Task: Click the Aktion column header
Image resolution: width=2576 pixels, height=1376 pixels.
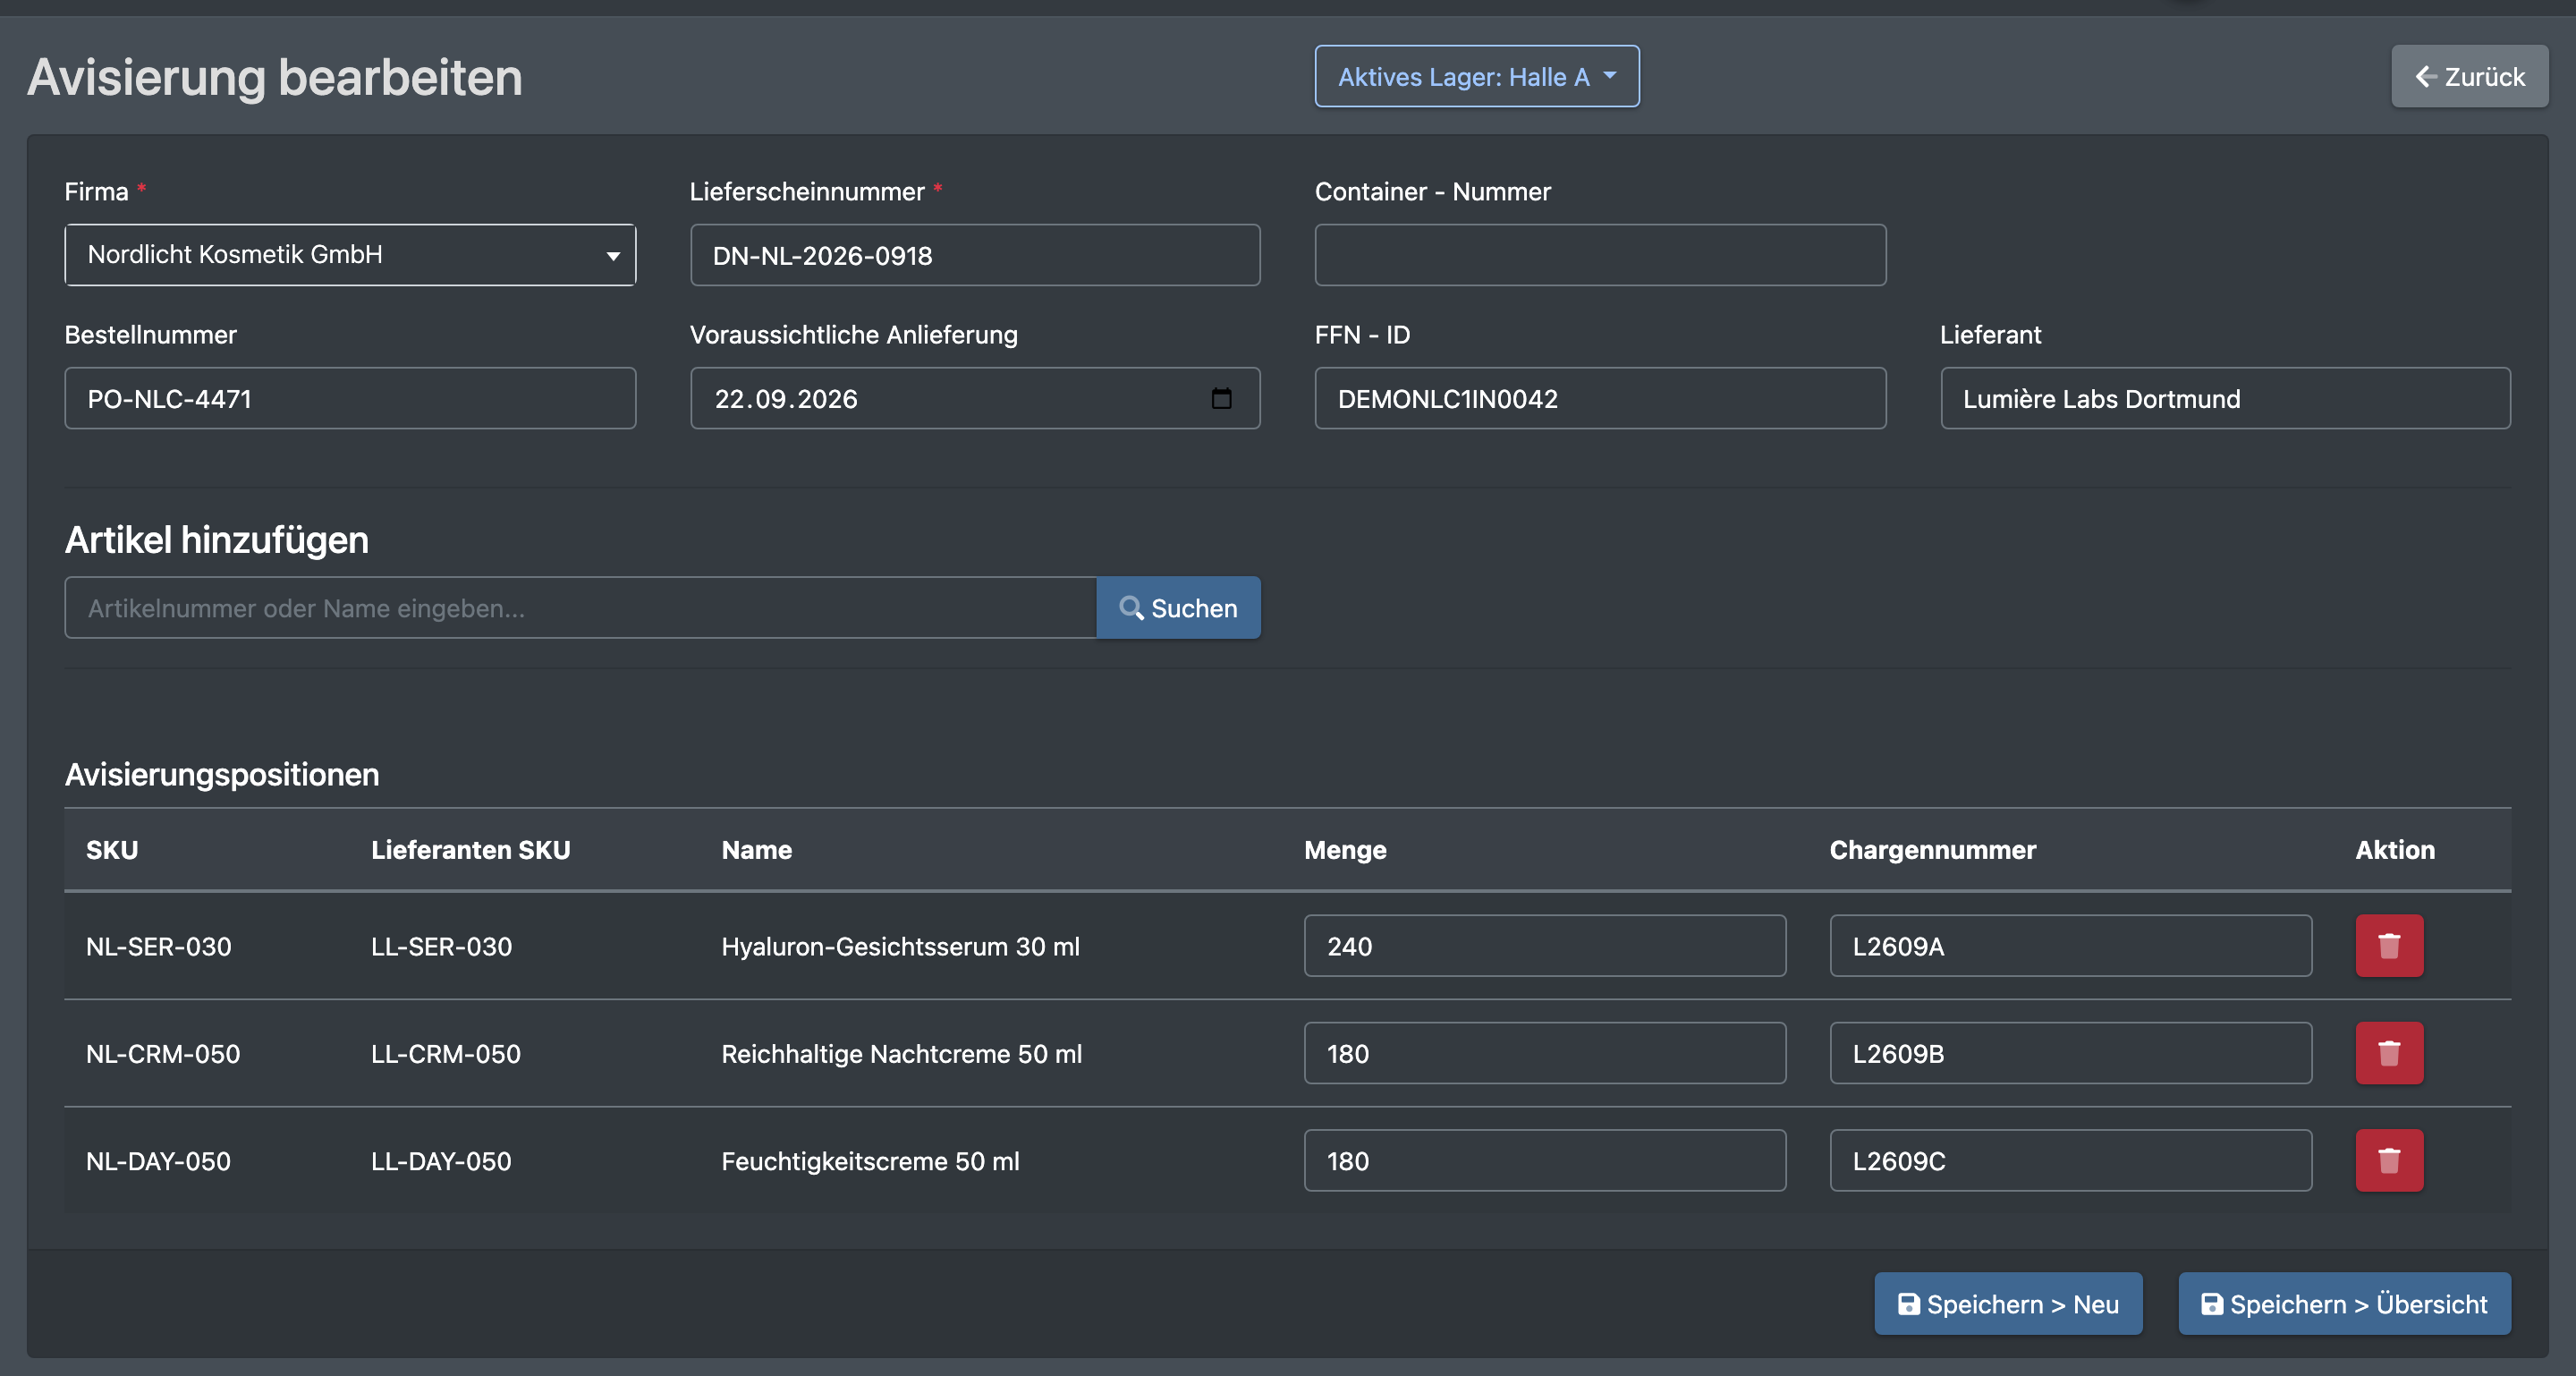Action: tap(2395, 850)
